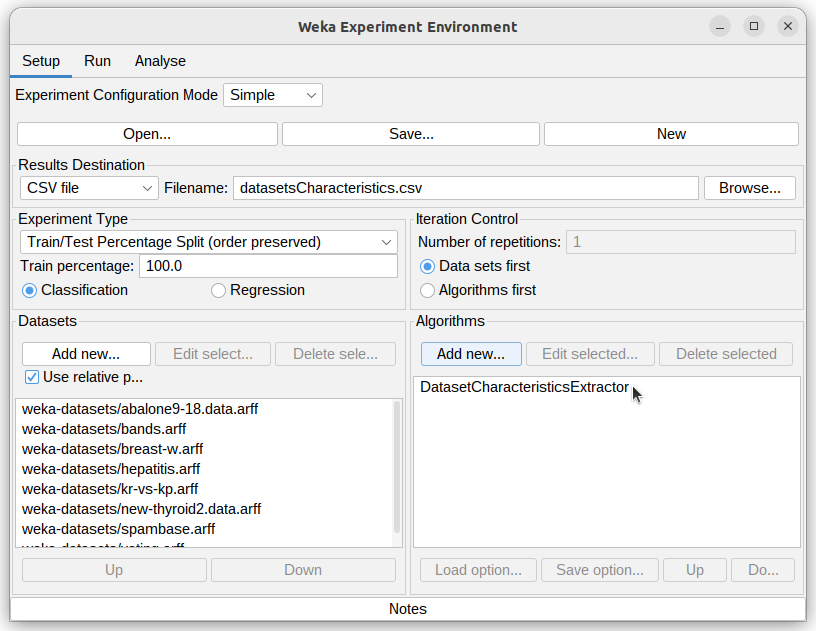Open the Experiment Configuration Mode dropdown
The image size is (816, 631).
[x=272, y=95]
